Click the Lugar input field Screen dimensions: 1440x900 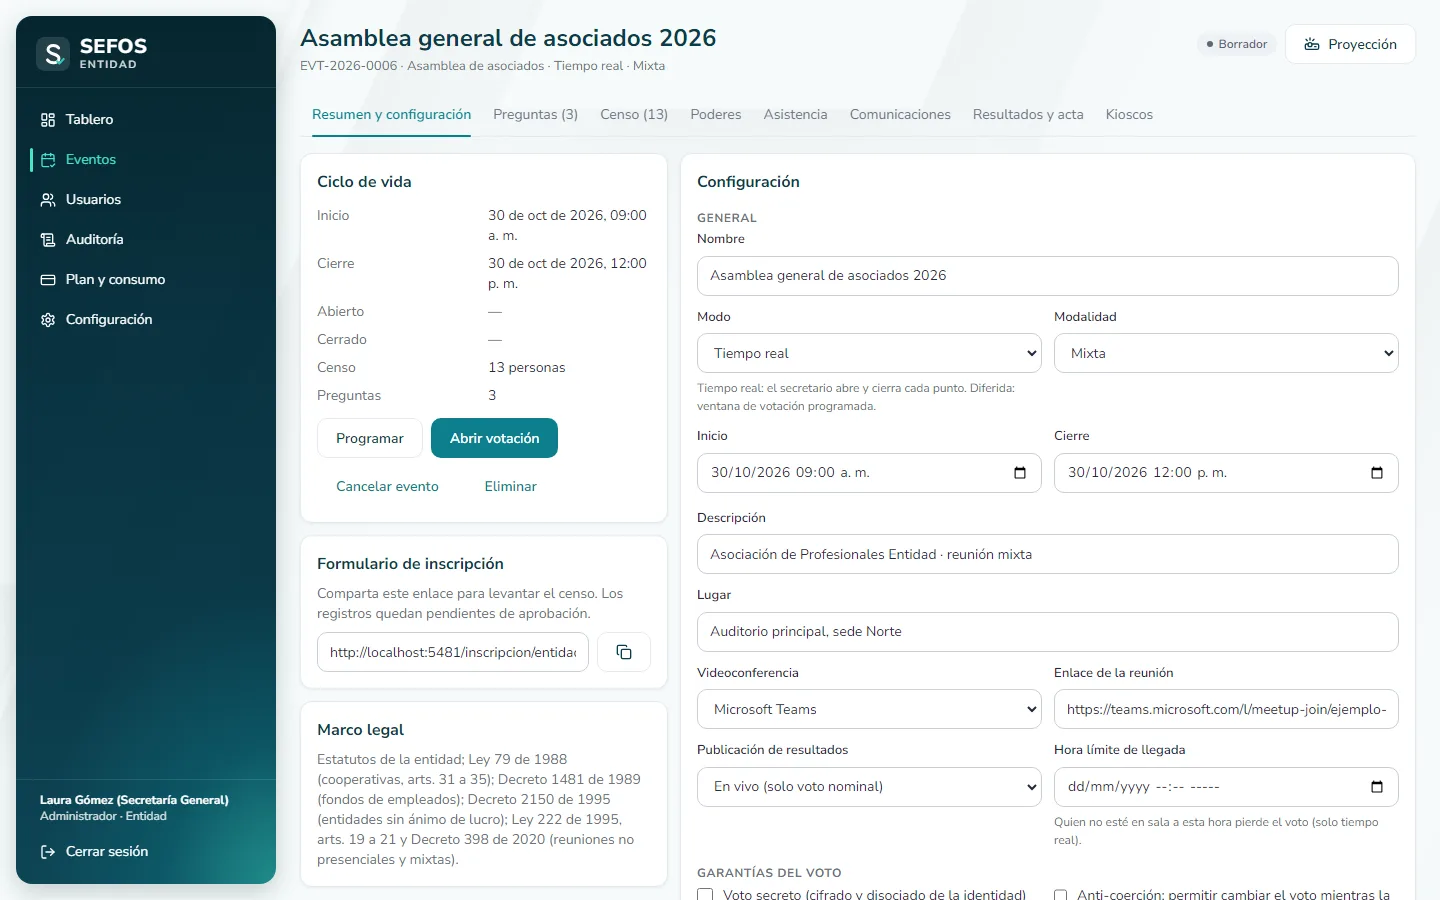coord(1047,632)
